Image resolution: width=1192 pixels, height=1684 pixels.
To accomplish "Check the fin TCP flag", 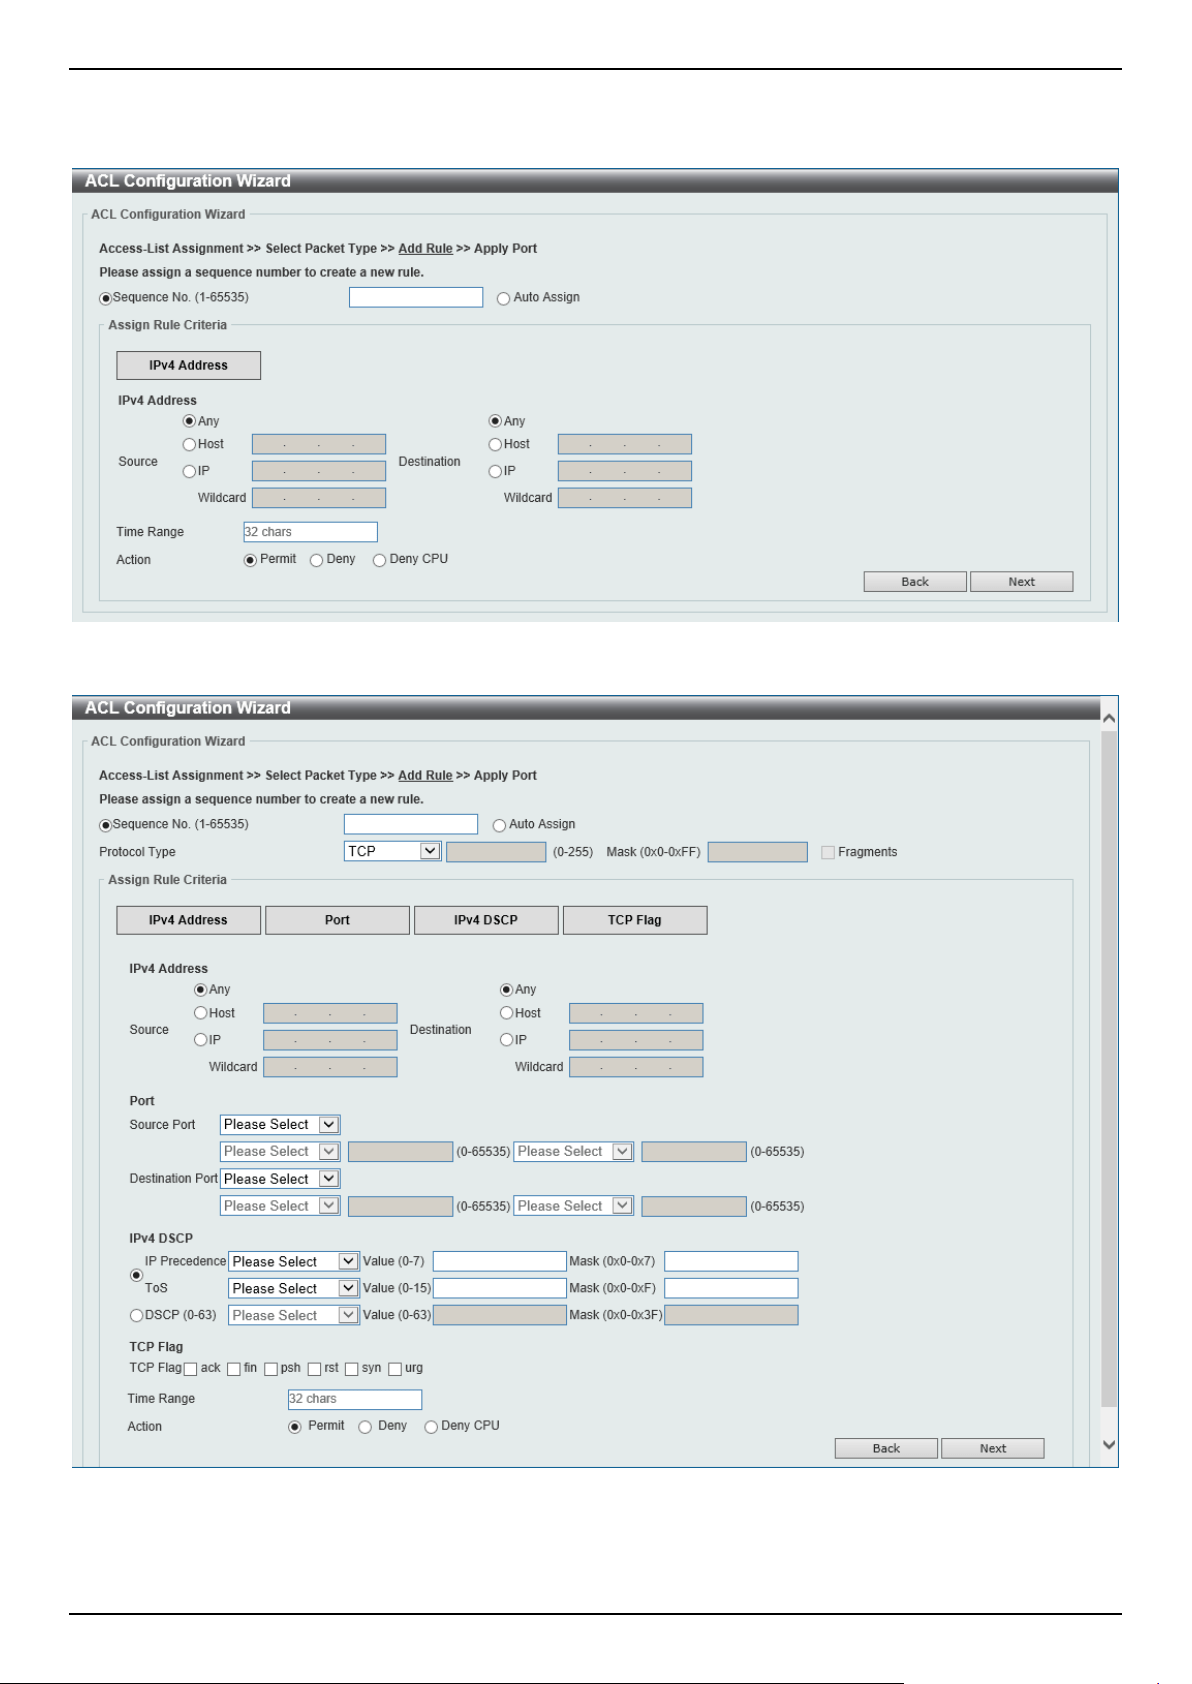I will tap(234, 1369).
